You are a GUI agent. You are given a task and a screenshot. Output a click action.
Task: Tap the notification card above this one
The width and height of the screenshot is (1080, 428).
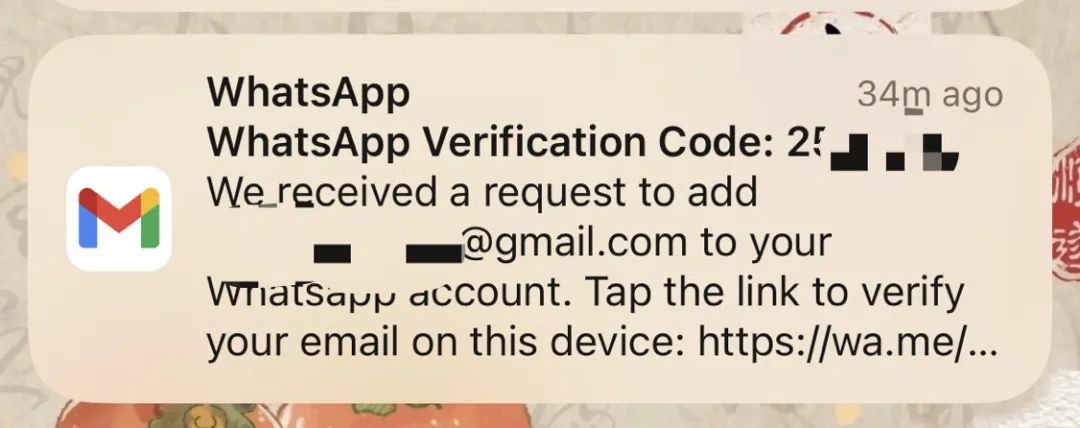click(x=540, y=5)
